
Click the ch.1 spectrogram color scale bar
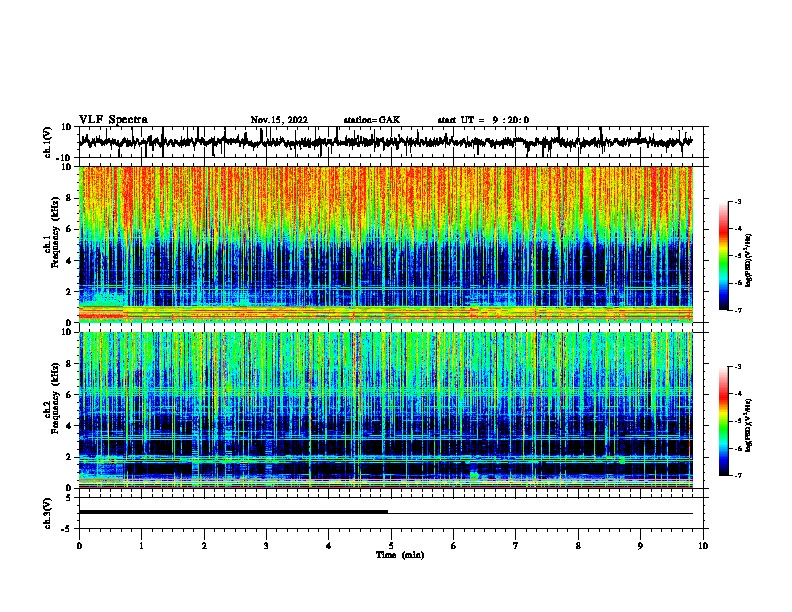tap(724, 256)
